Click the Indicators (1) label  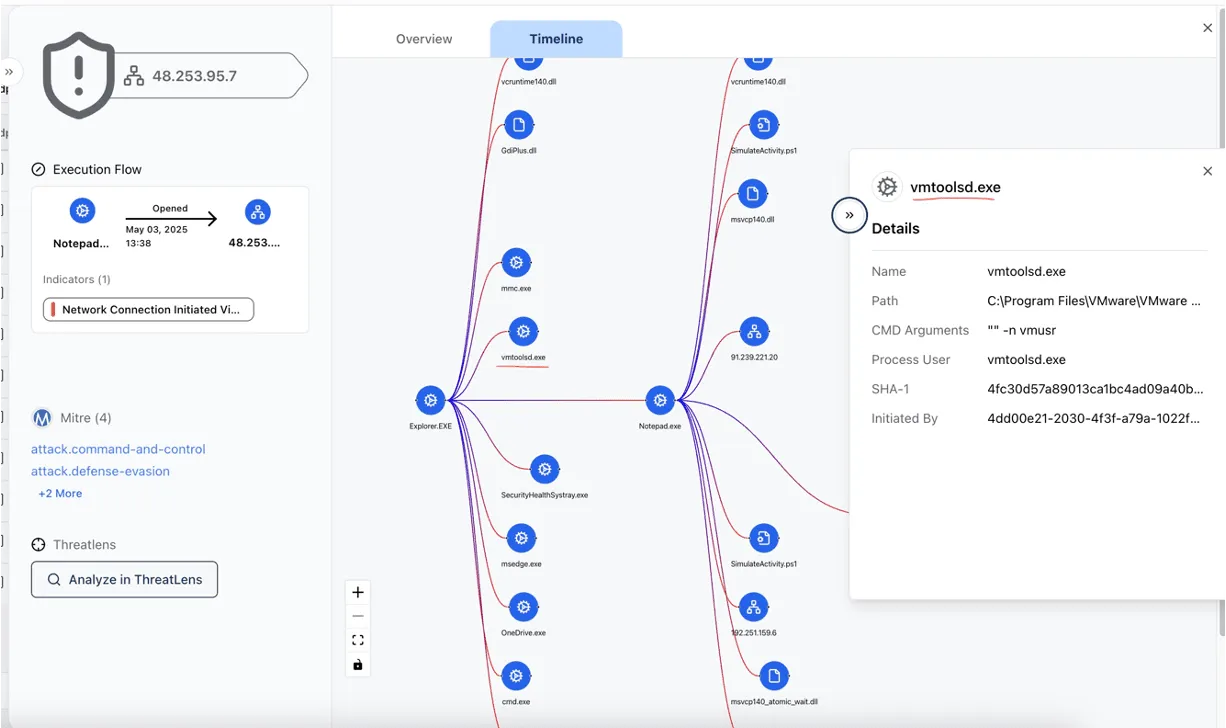point(77,280)
